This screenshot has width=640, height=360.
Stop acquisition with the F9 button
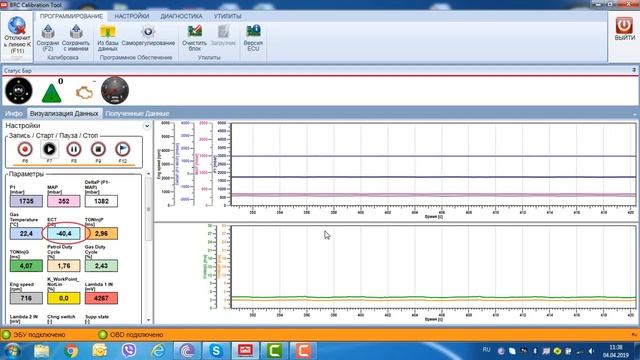pyautogui.click(x=98, y=149)
